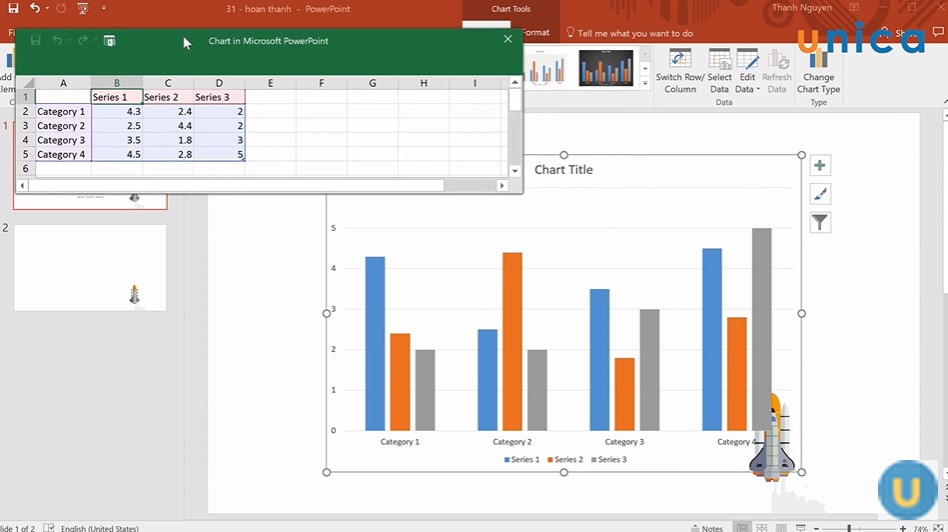Screen dimensions: 948x532
Task: Expand the chart styles gallery
Action: [x=645, y=83]
